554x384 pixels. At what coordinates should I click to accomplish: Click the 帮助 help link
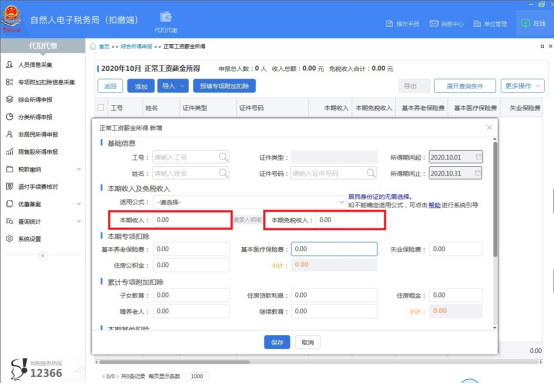click(x=434, y=205)
